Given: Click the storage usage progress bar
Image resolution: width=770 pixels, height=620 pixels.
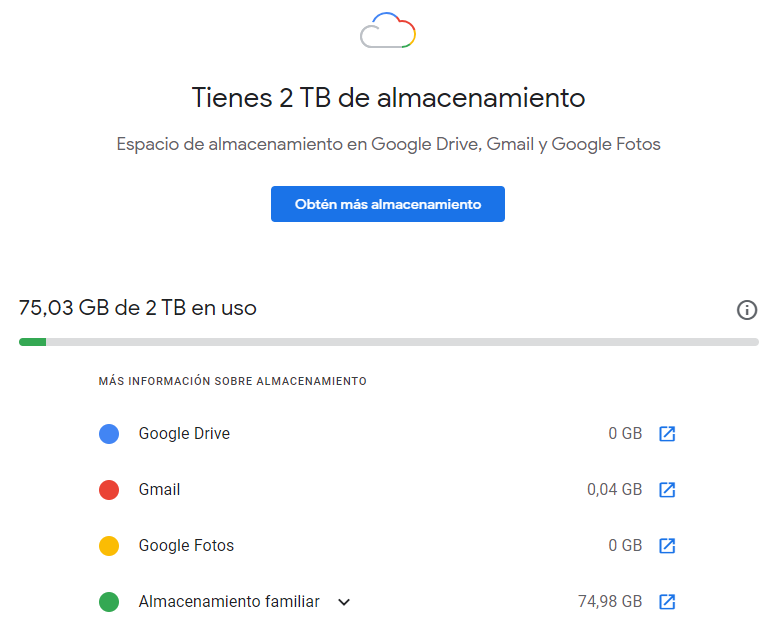Looking at the screenshot, I should (x=388, y=342).
